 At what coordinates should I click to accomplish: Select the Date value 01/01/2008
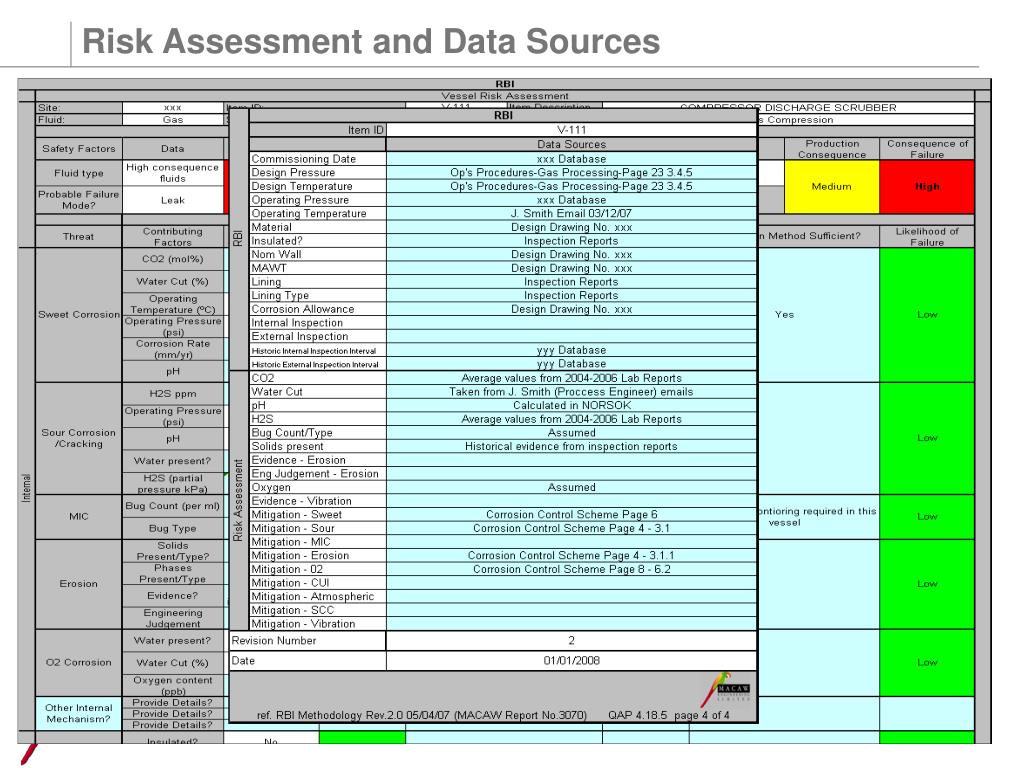click(571, 661)
